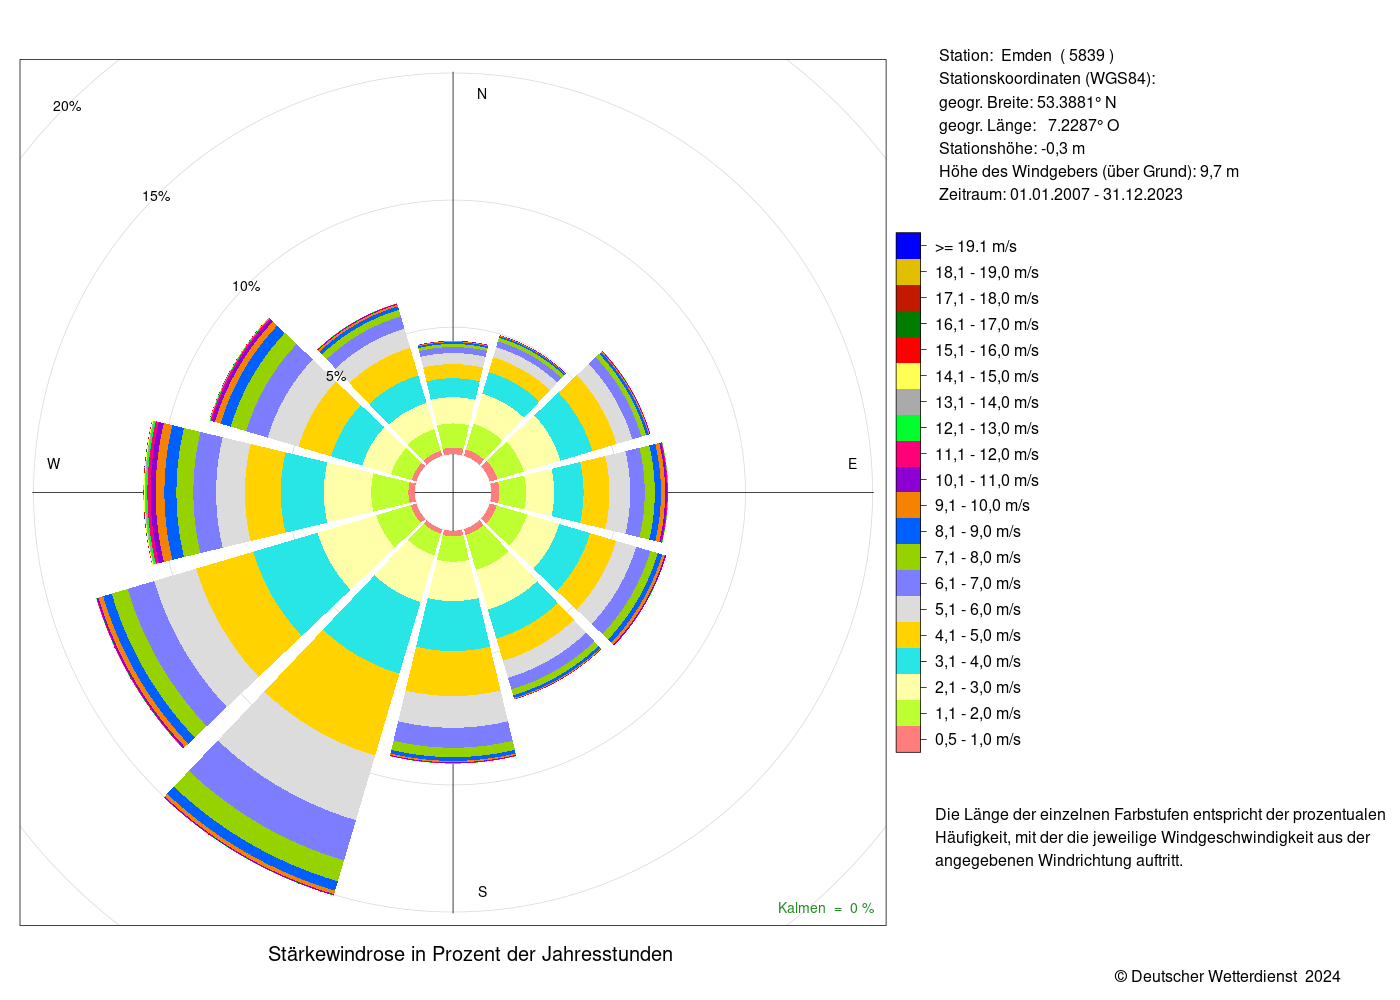Click the Station: Emden (5839) text

tap(1026, 56)
